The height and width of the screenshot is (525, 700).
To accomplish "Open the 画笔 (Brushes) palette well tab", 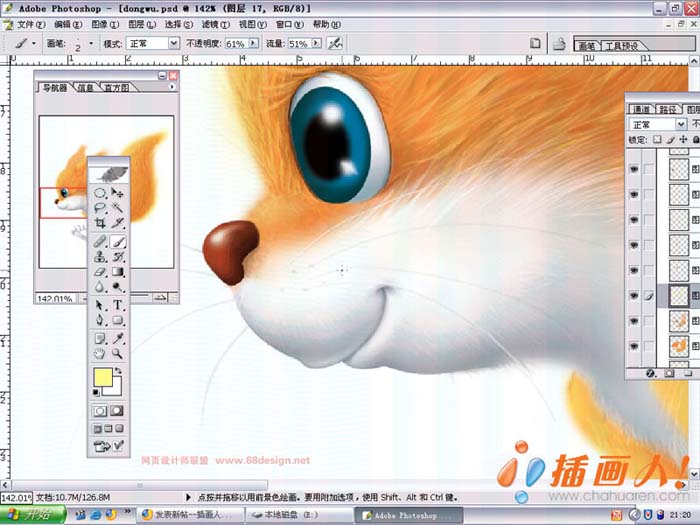I will 587,46.
